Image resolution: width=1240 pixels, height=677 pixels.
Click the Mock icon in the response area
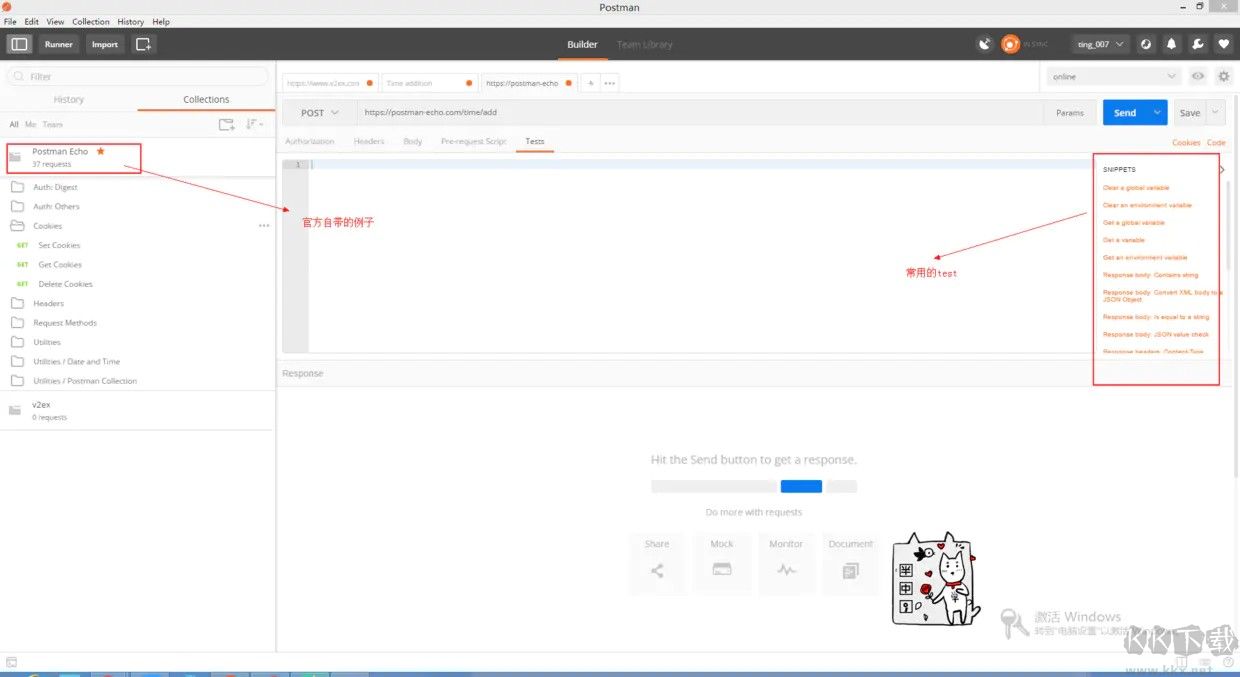point(721,569)
